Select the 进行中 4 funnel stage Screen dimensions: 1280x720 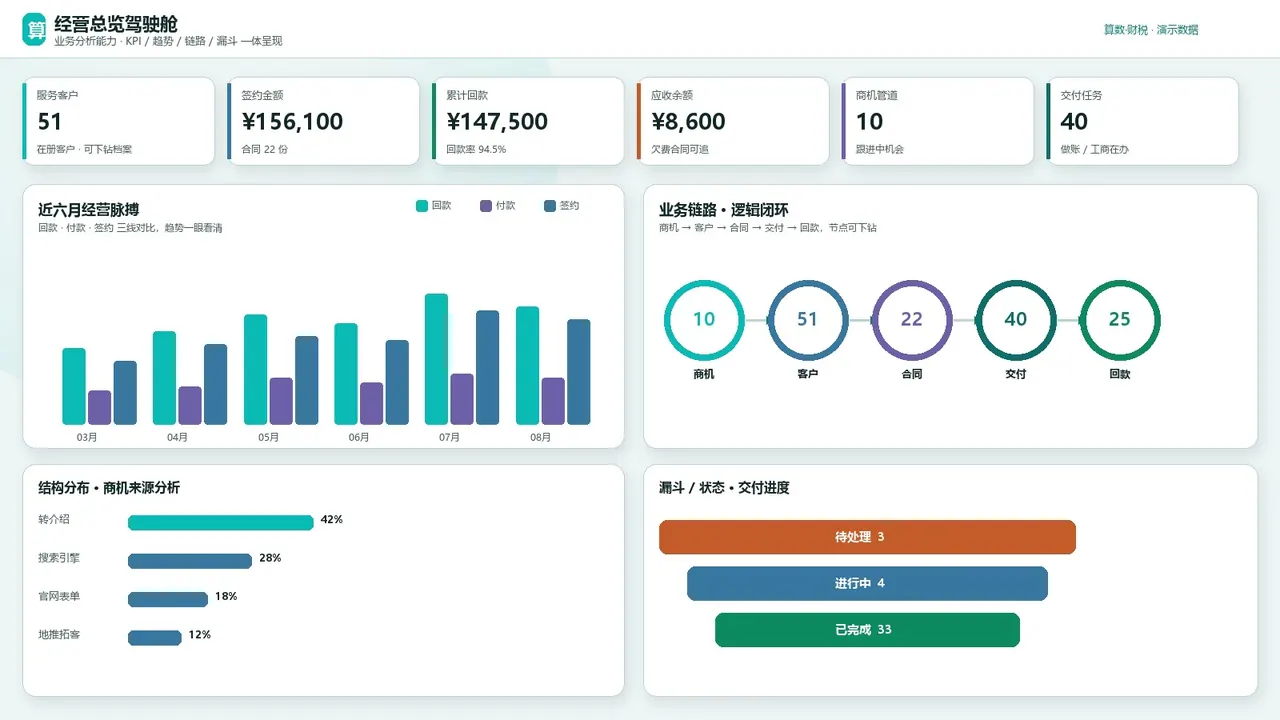point(867,583)
